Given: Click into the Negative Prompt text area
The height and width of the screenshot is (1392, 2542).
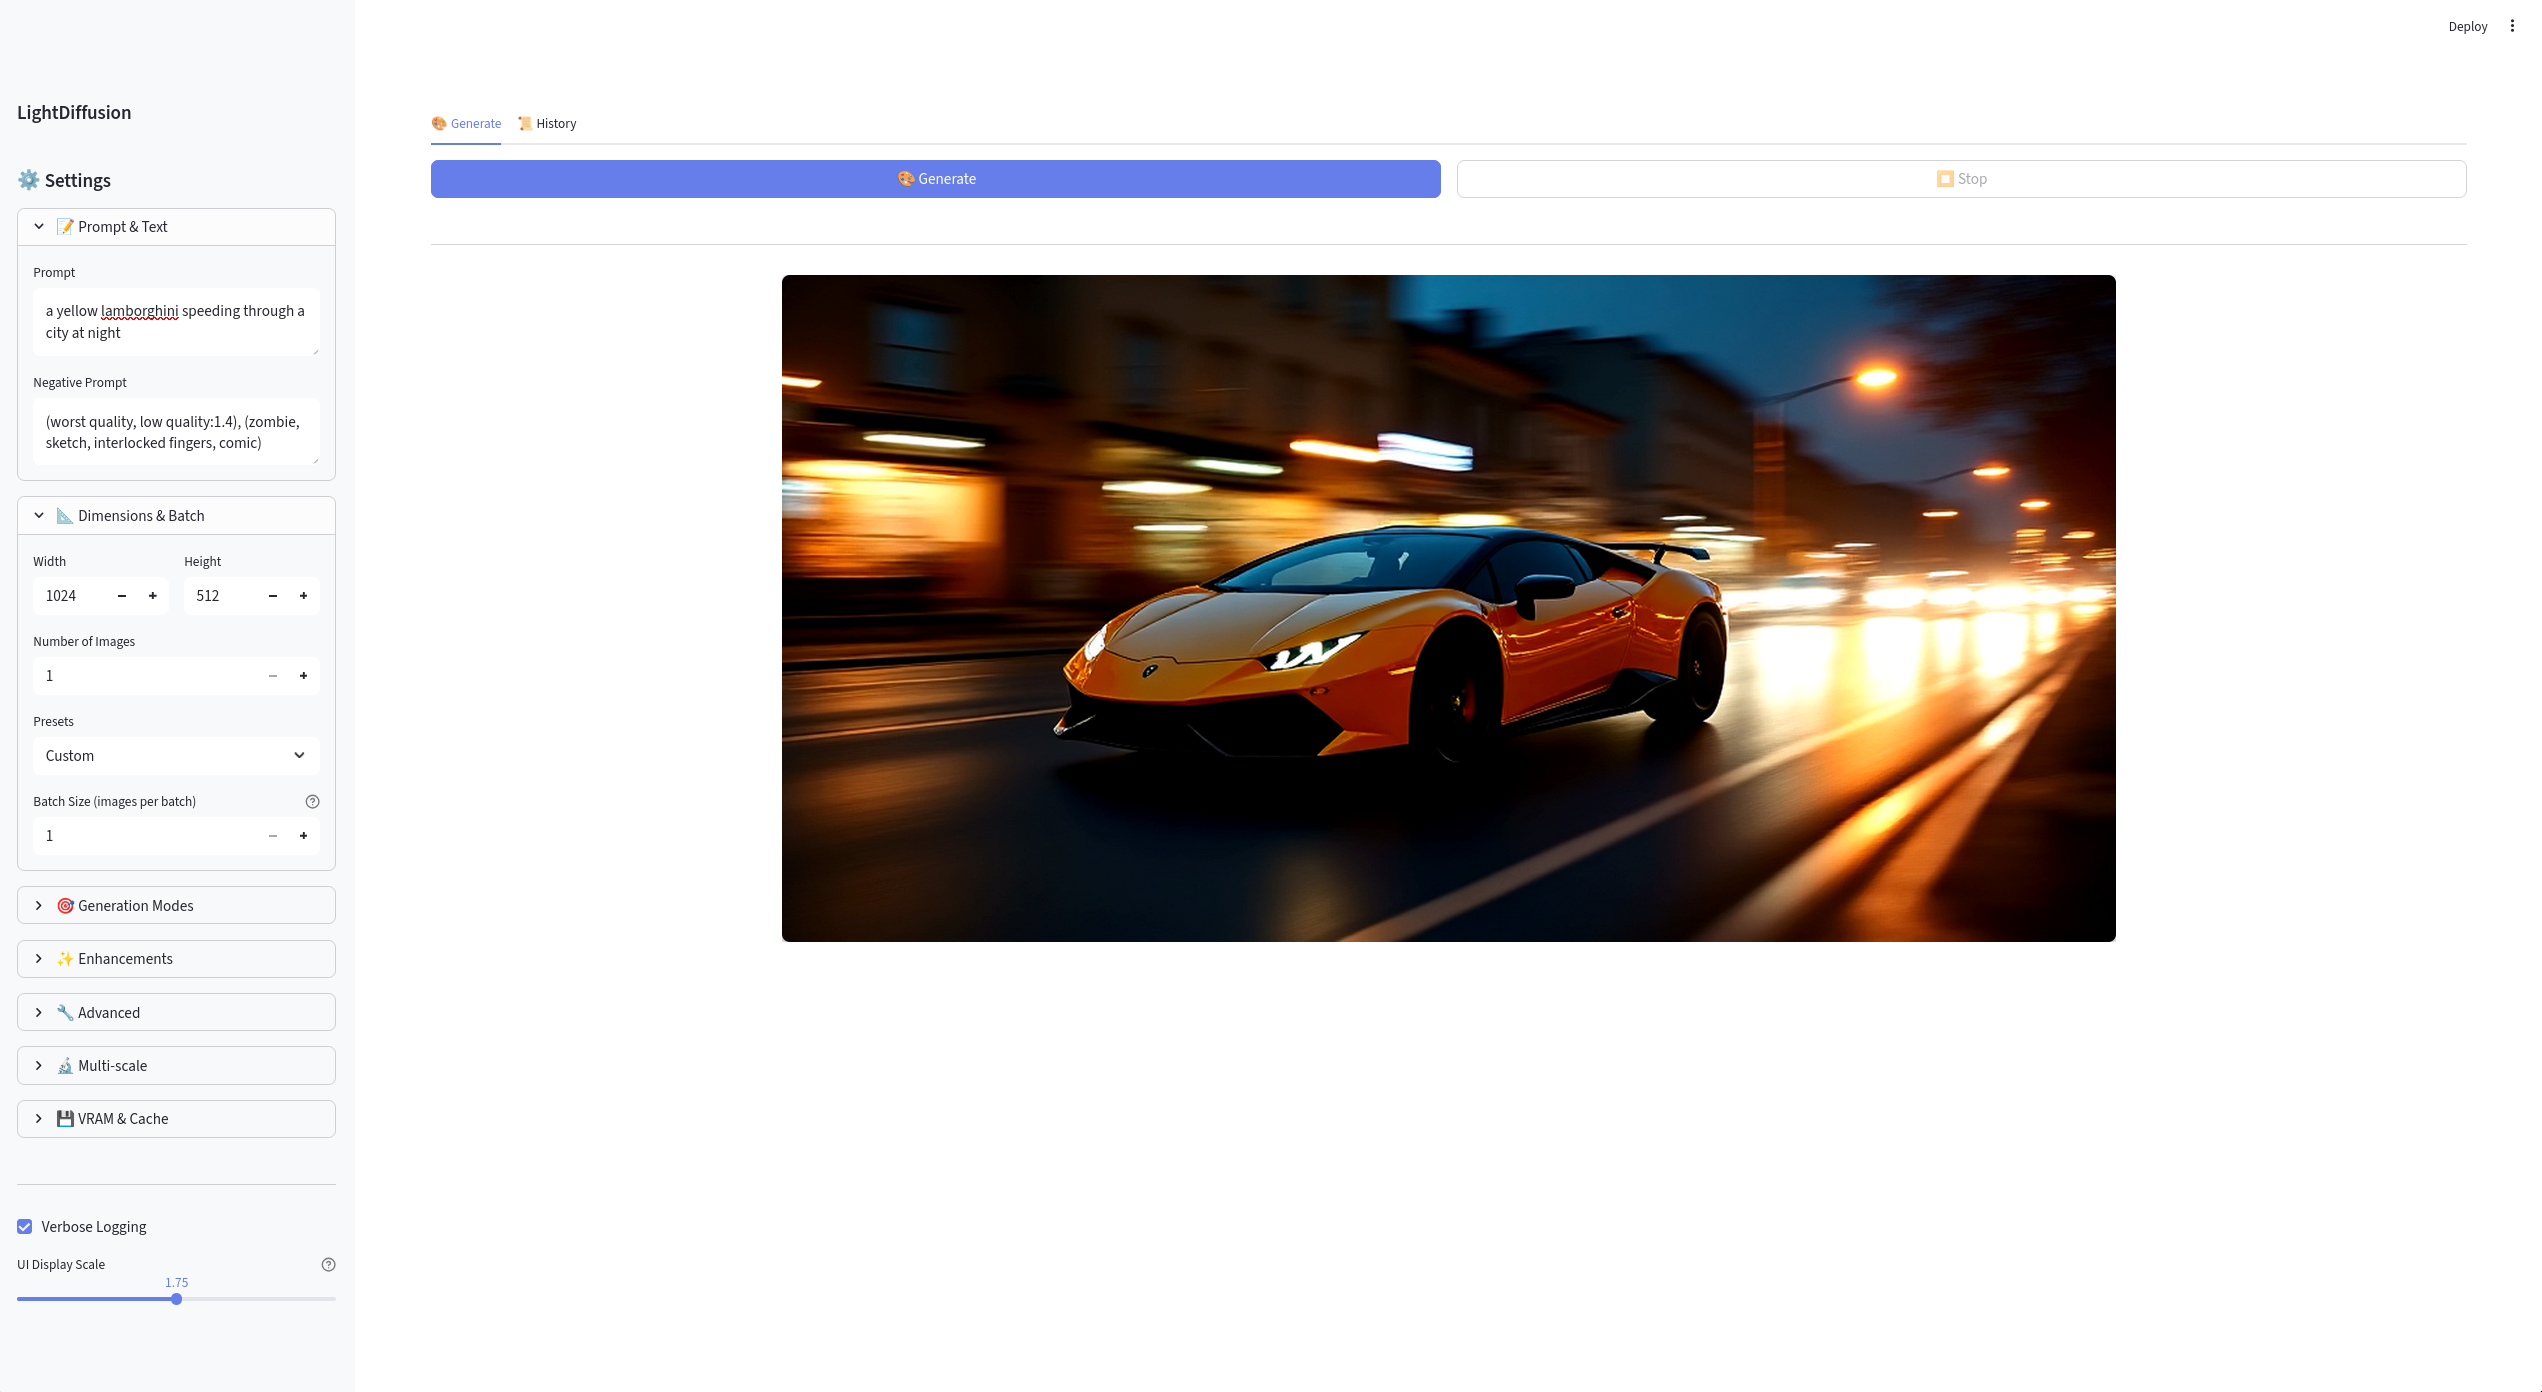Looking at the screenshot, I should pyautogui.click(x=176, y=432).
